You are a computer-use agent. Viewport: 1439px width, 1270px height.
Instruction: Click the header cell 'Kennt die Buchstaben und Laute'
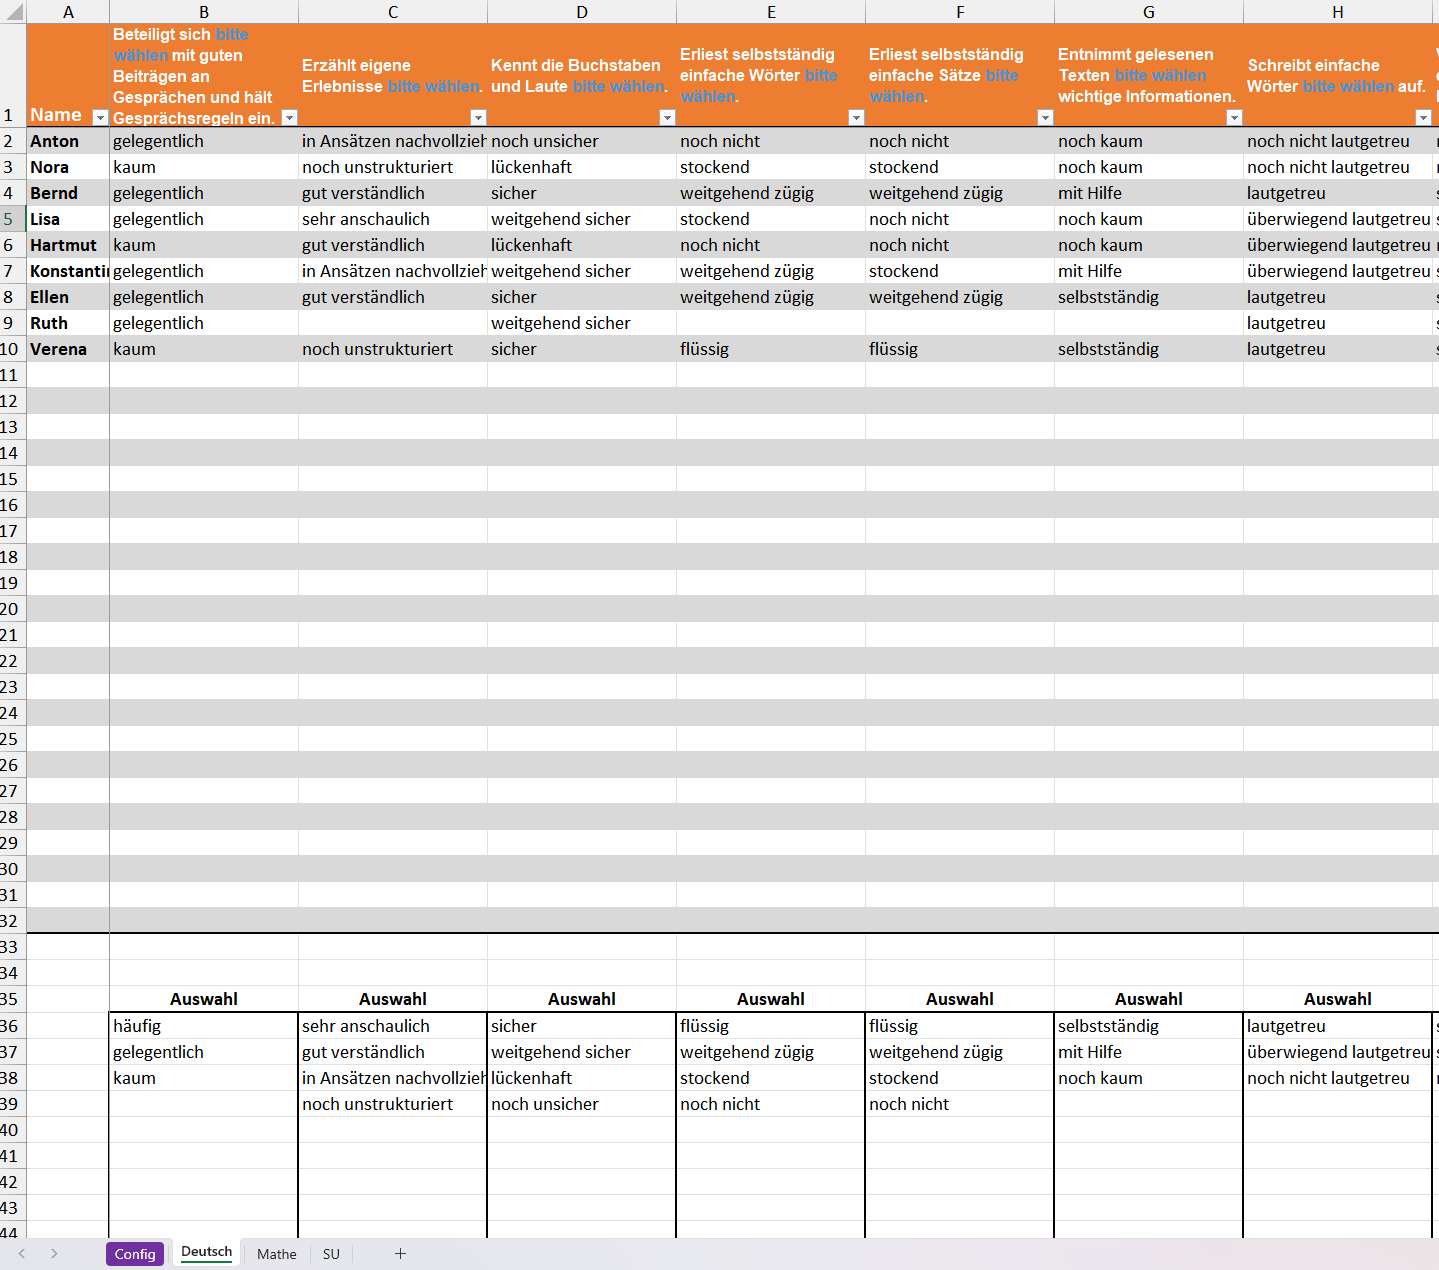pos(582,76)
